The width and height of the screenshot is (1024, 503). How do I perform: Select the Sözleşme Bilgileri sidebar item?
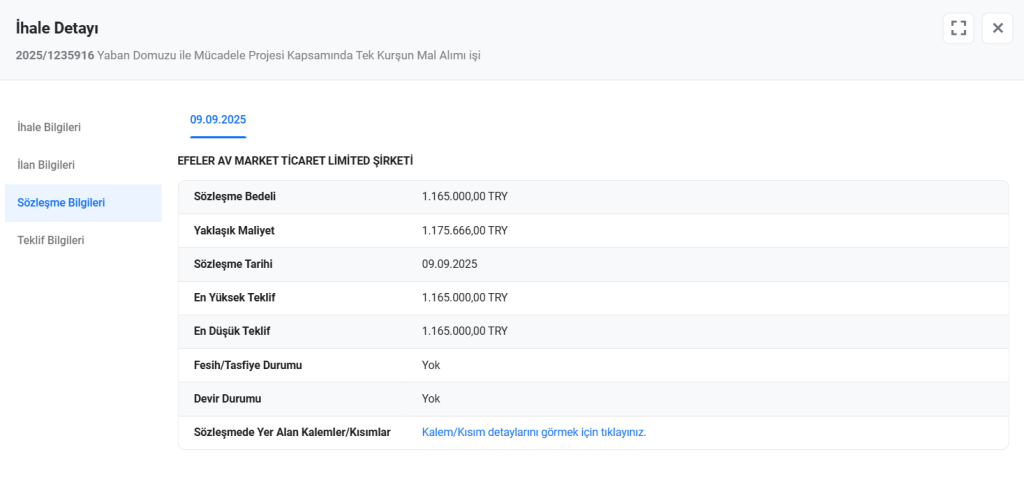[61, 203]
